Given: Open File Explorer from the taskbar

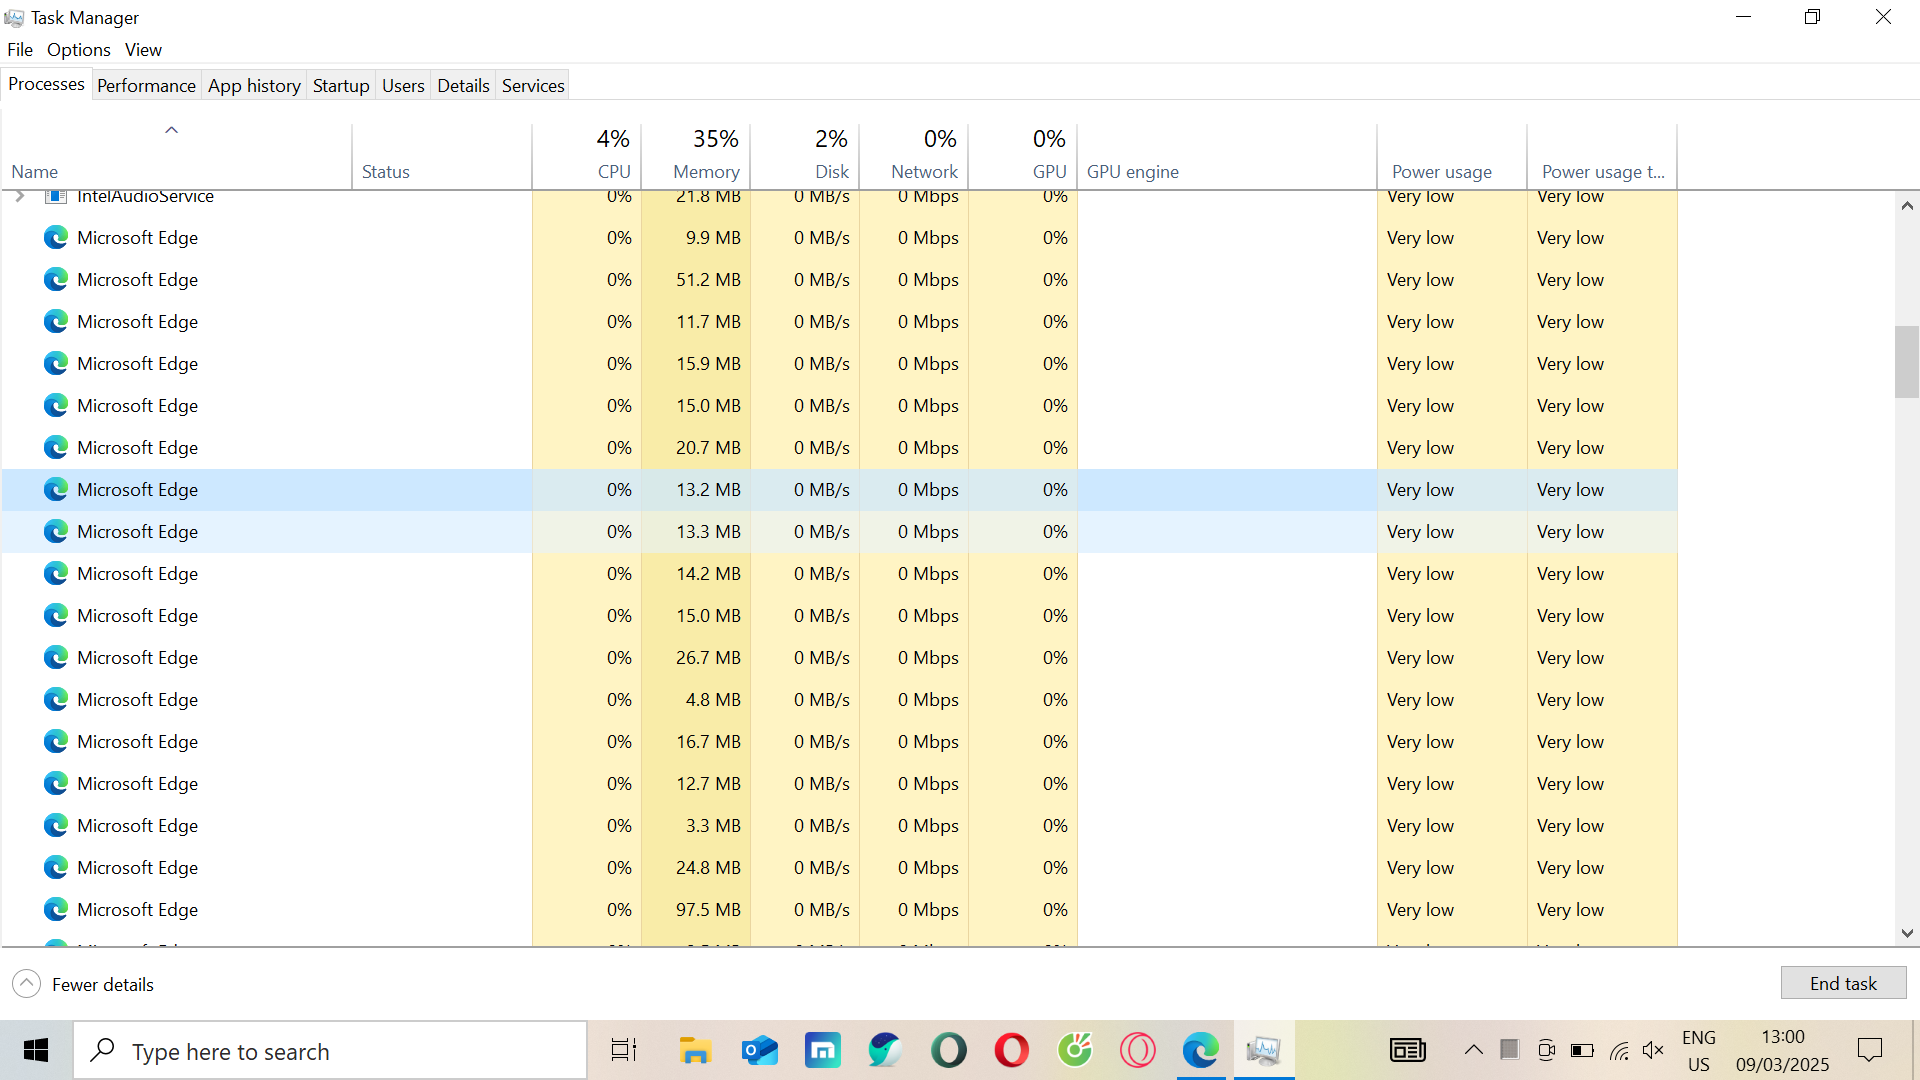Looking at the screenshot, I should pos(695,1050).
